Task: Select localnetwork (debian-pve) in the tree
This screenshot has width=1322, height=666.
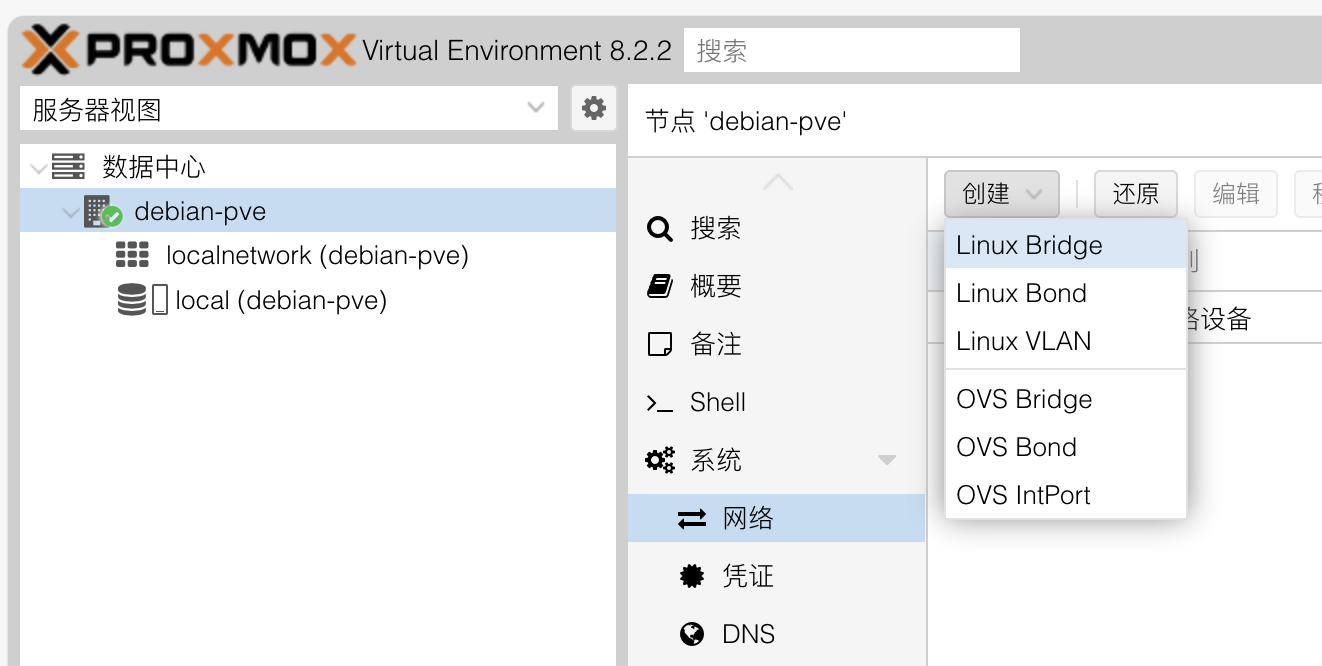Action: [318, 255]
